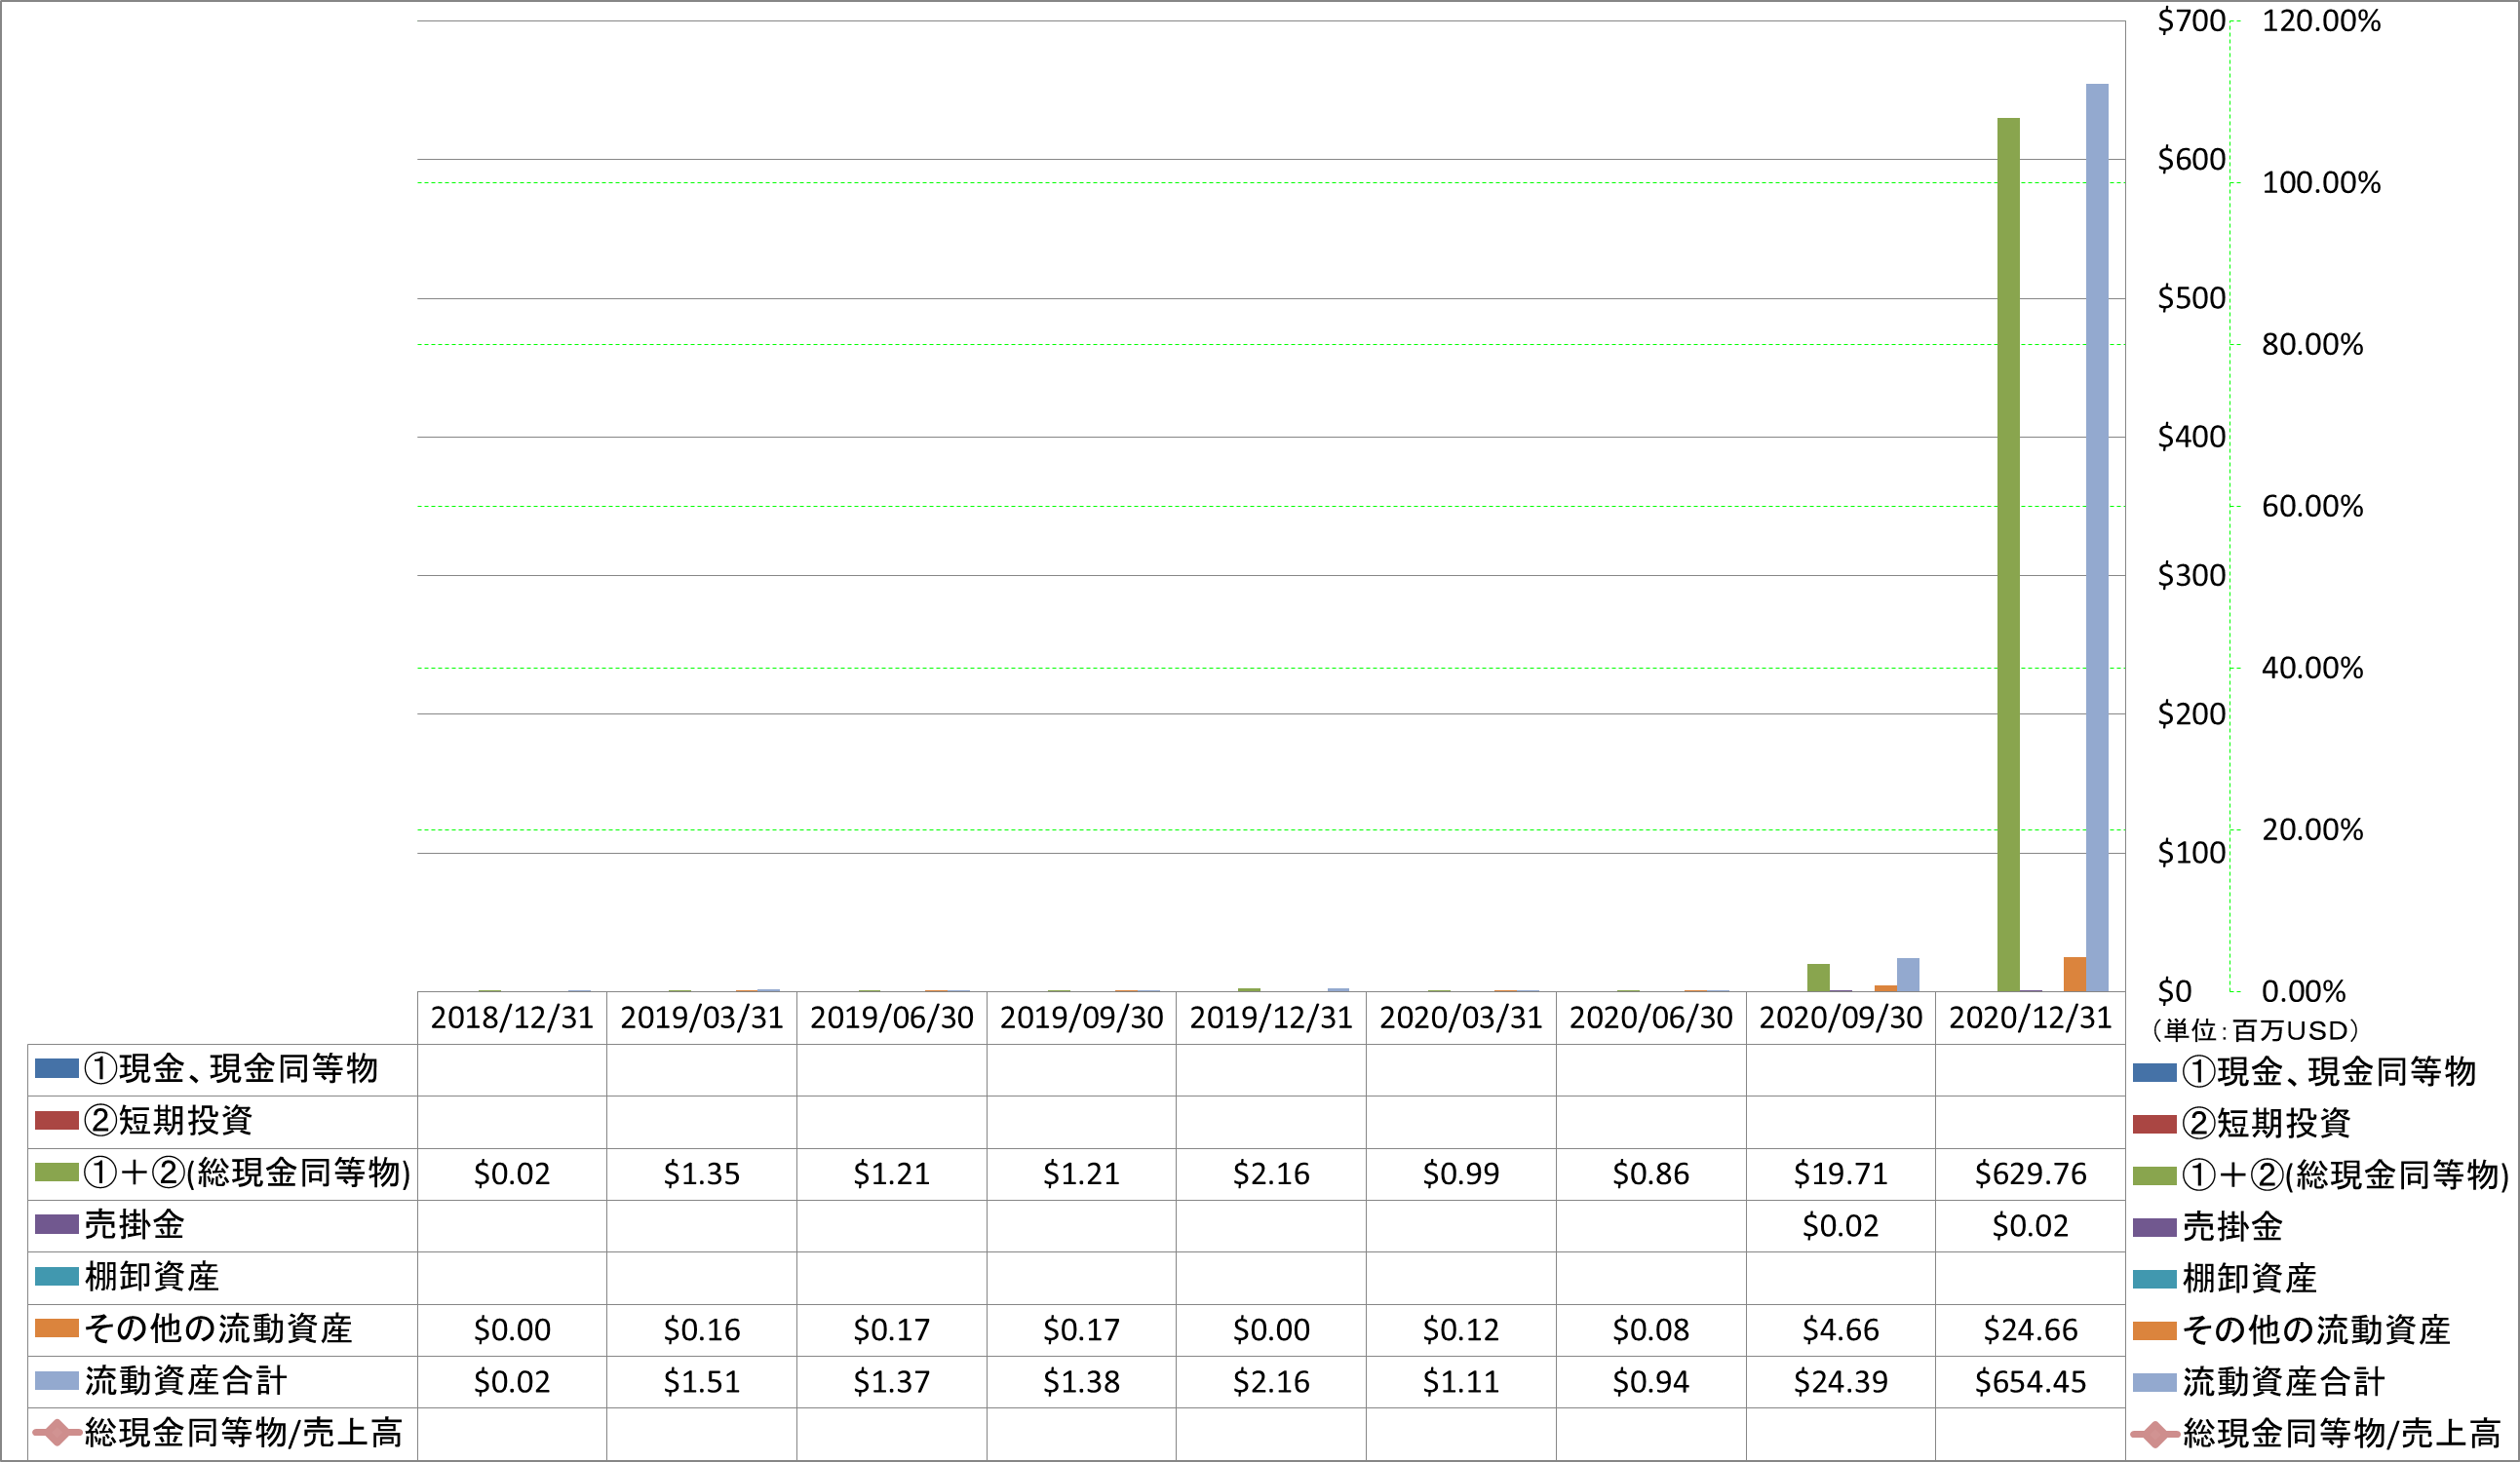Click the $24.66 cell in the table
2520x1462 pixels.
point(2030,1330)
